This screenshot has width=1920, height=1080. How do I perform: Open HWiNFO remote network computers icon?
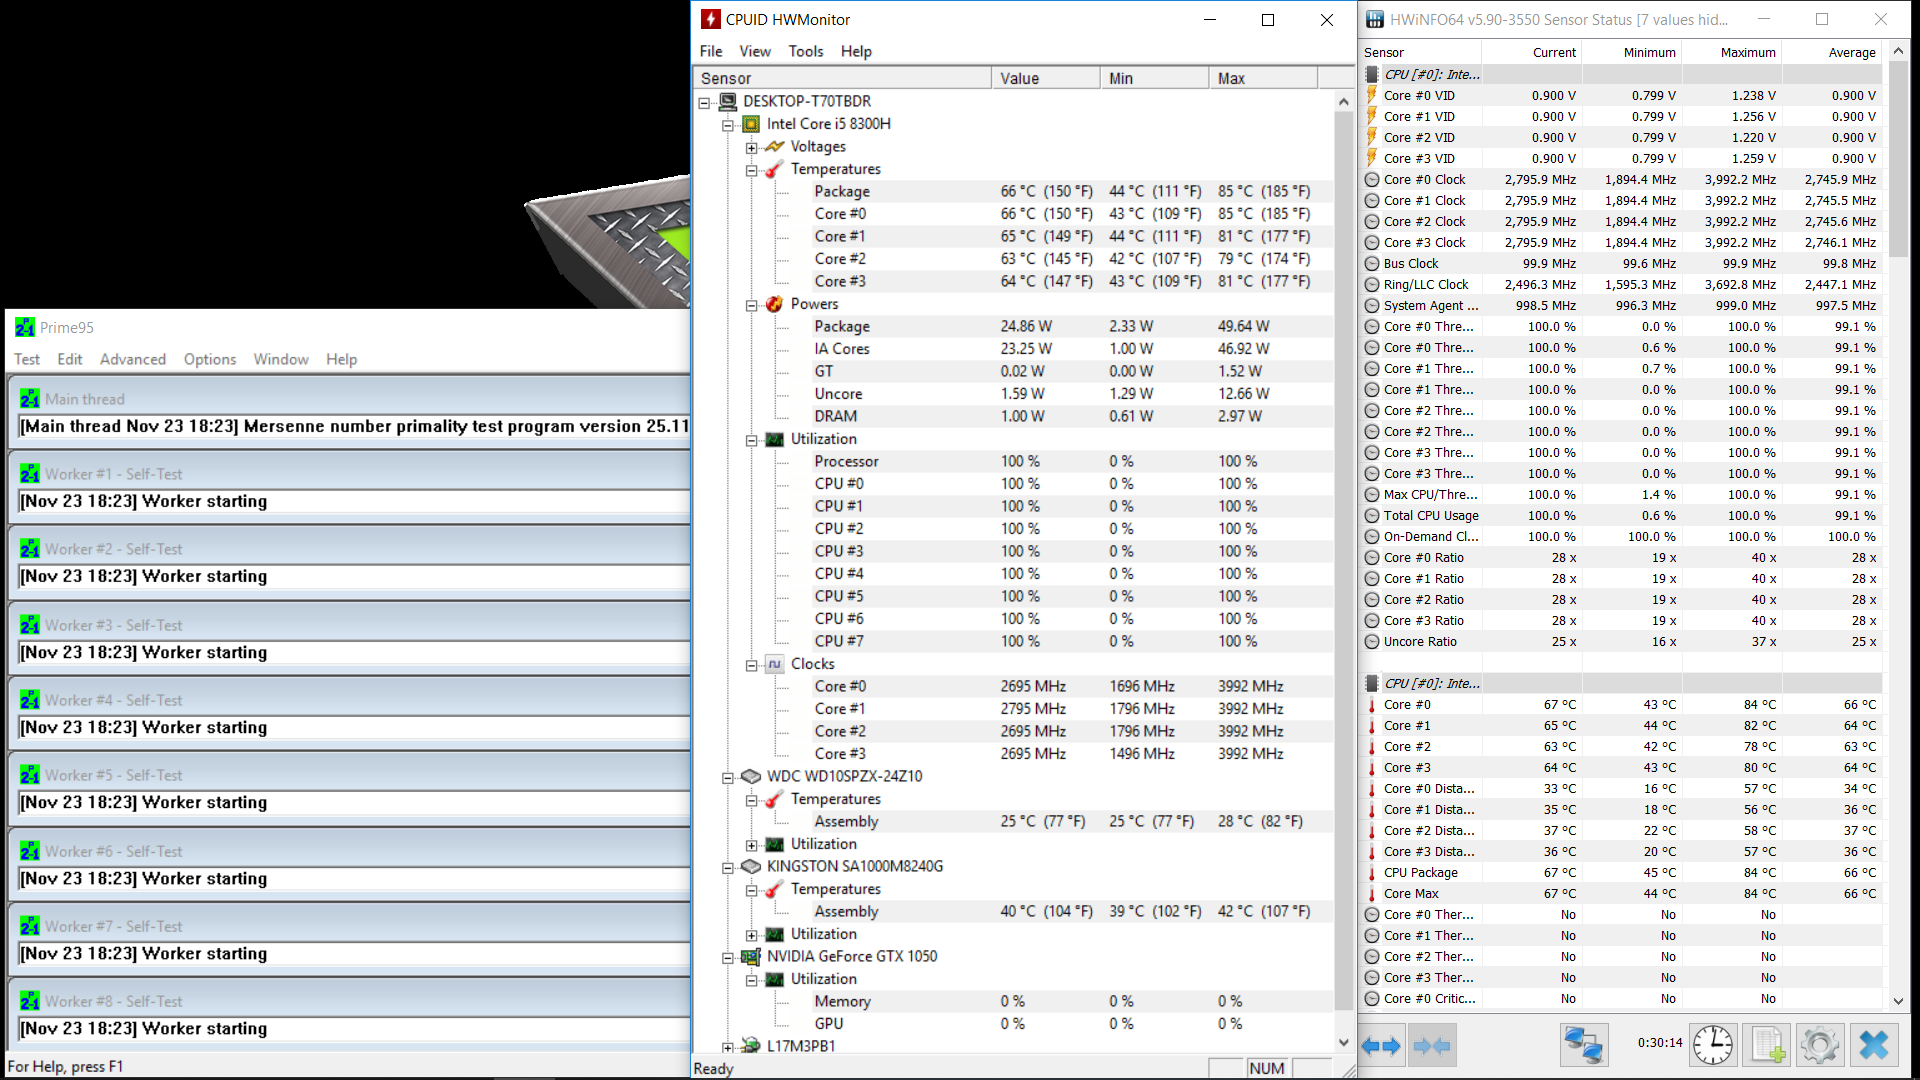(x=1584, y=1046)
